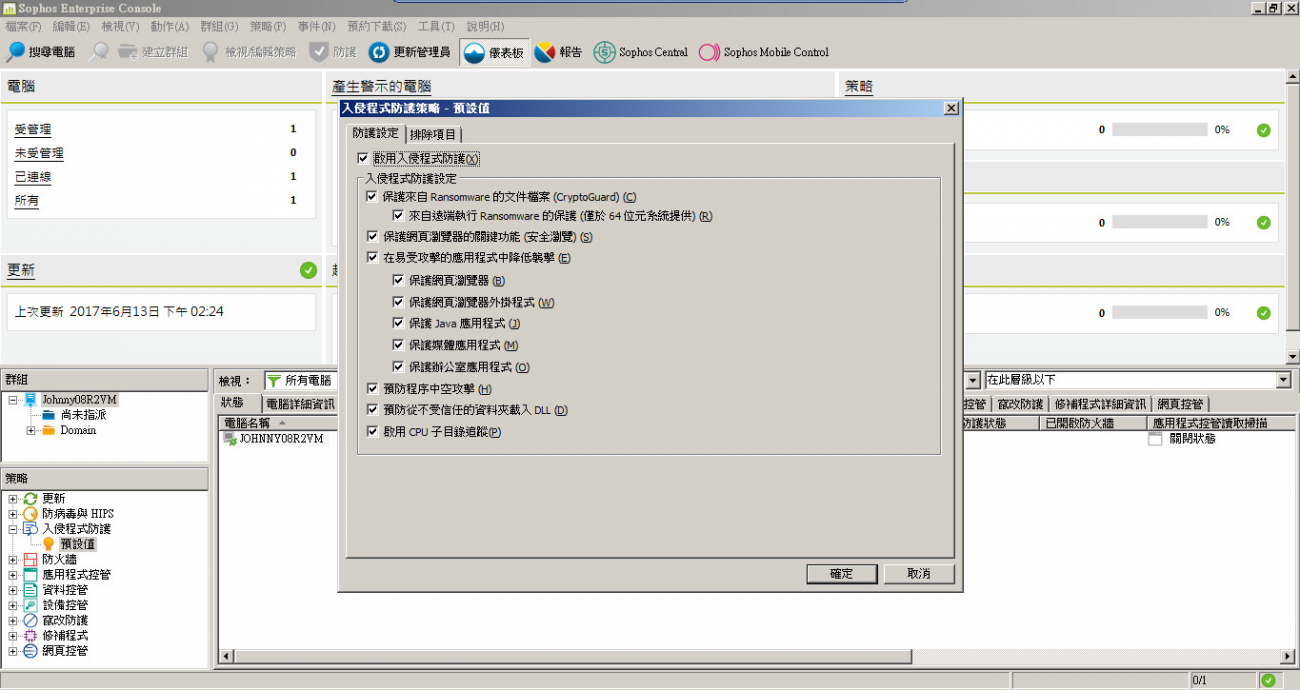The image size is (1300, 690).
Task: Click the Domain folder icon
Action: (x=49, y=430)
